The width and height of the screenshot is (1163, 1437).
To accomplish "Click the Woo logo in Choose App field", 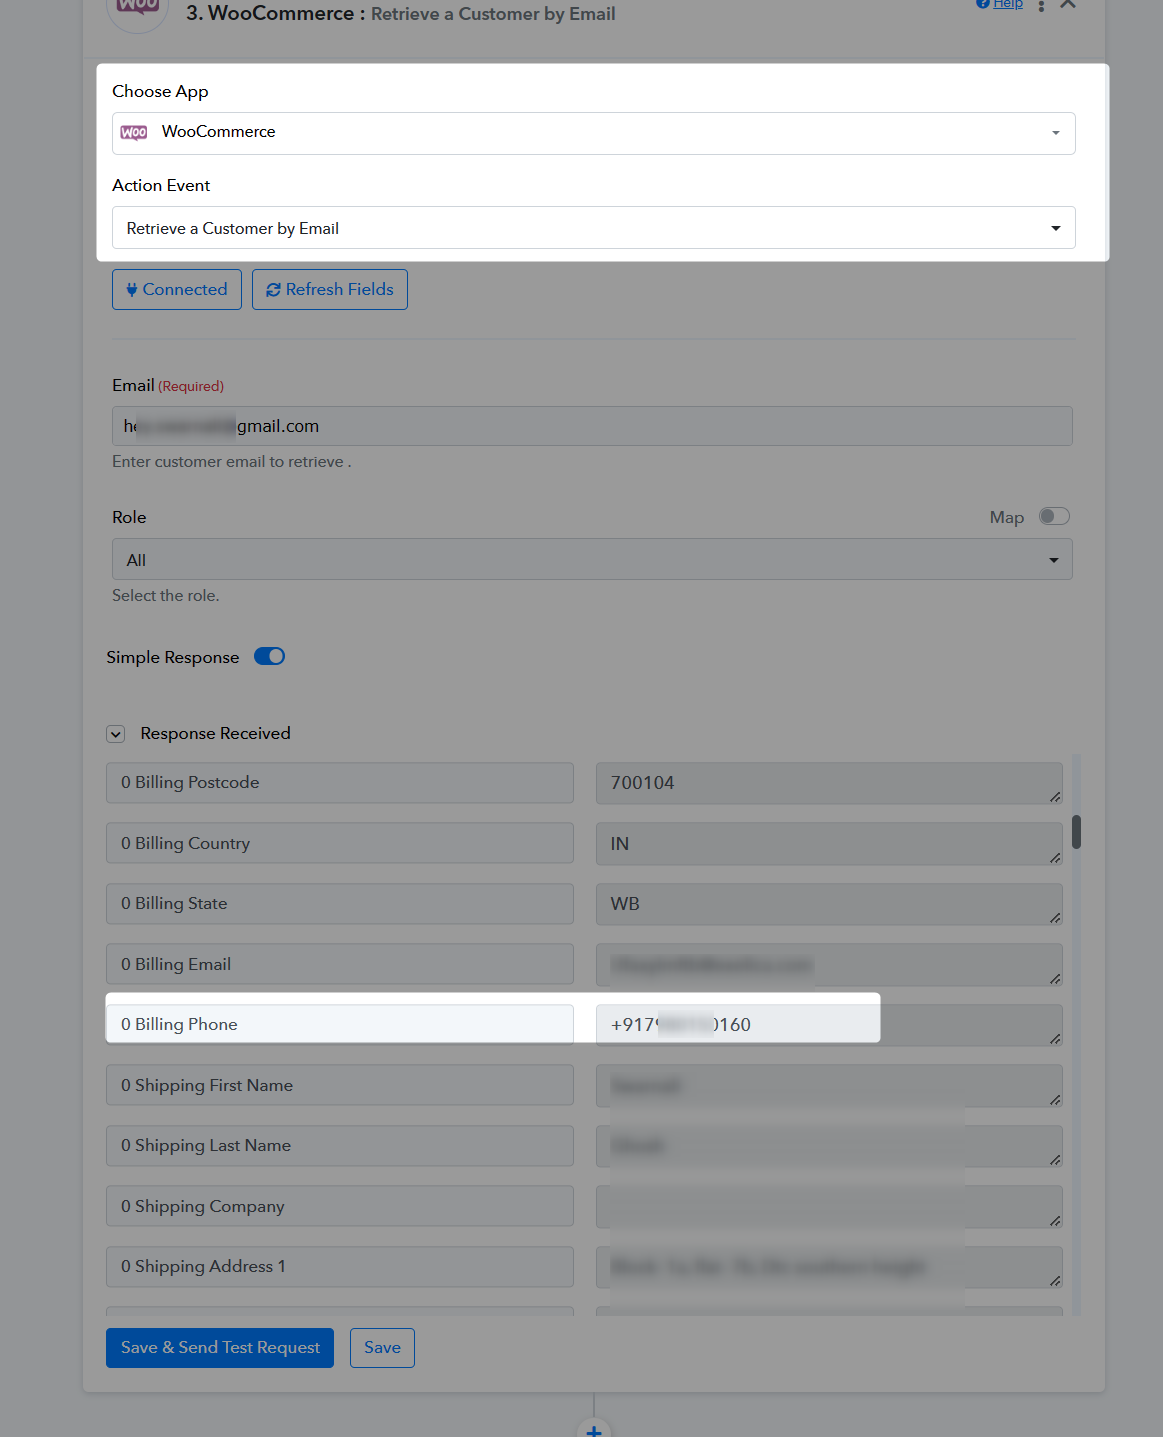I will [134, 133].
